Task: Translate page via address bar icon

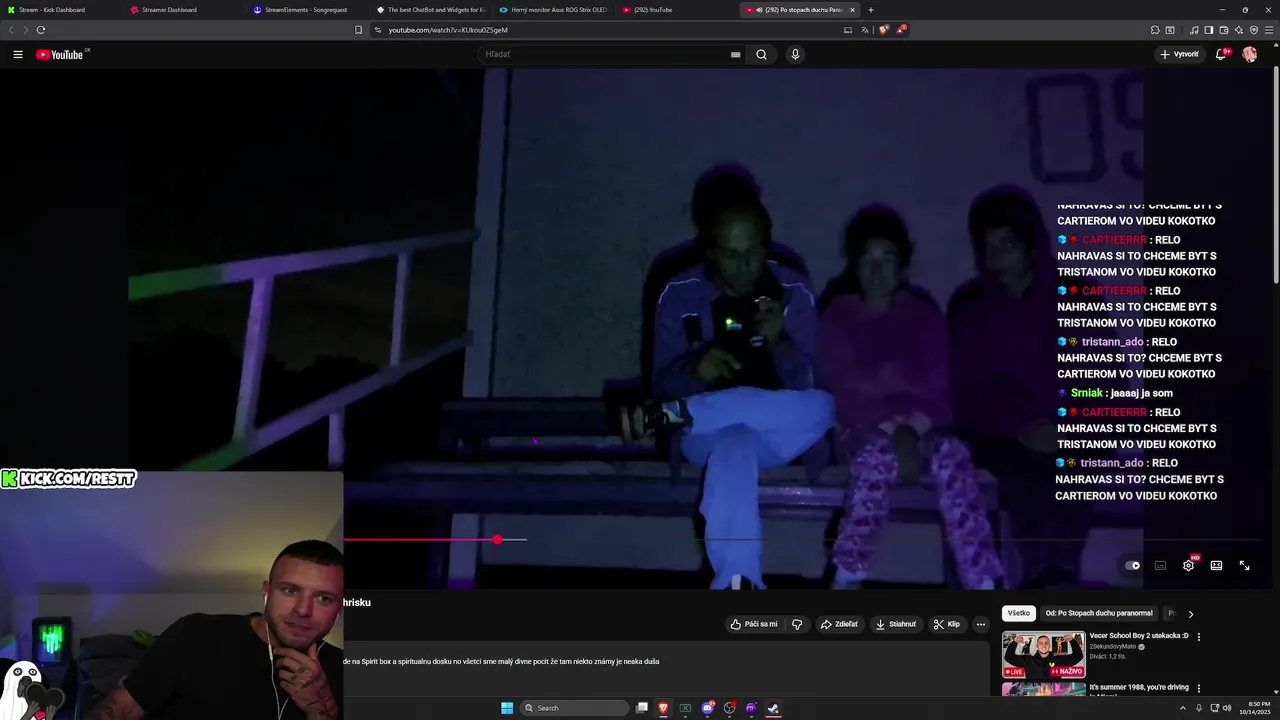Action: coord(865,30)
